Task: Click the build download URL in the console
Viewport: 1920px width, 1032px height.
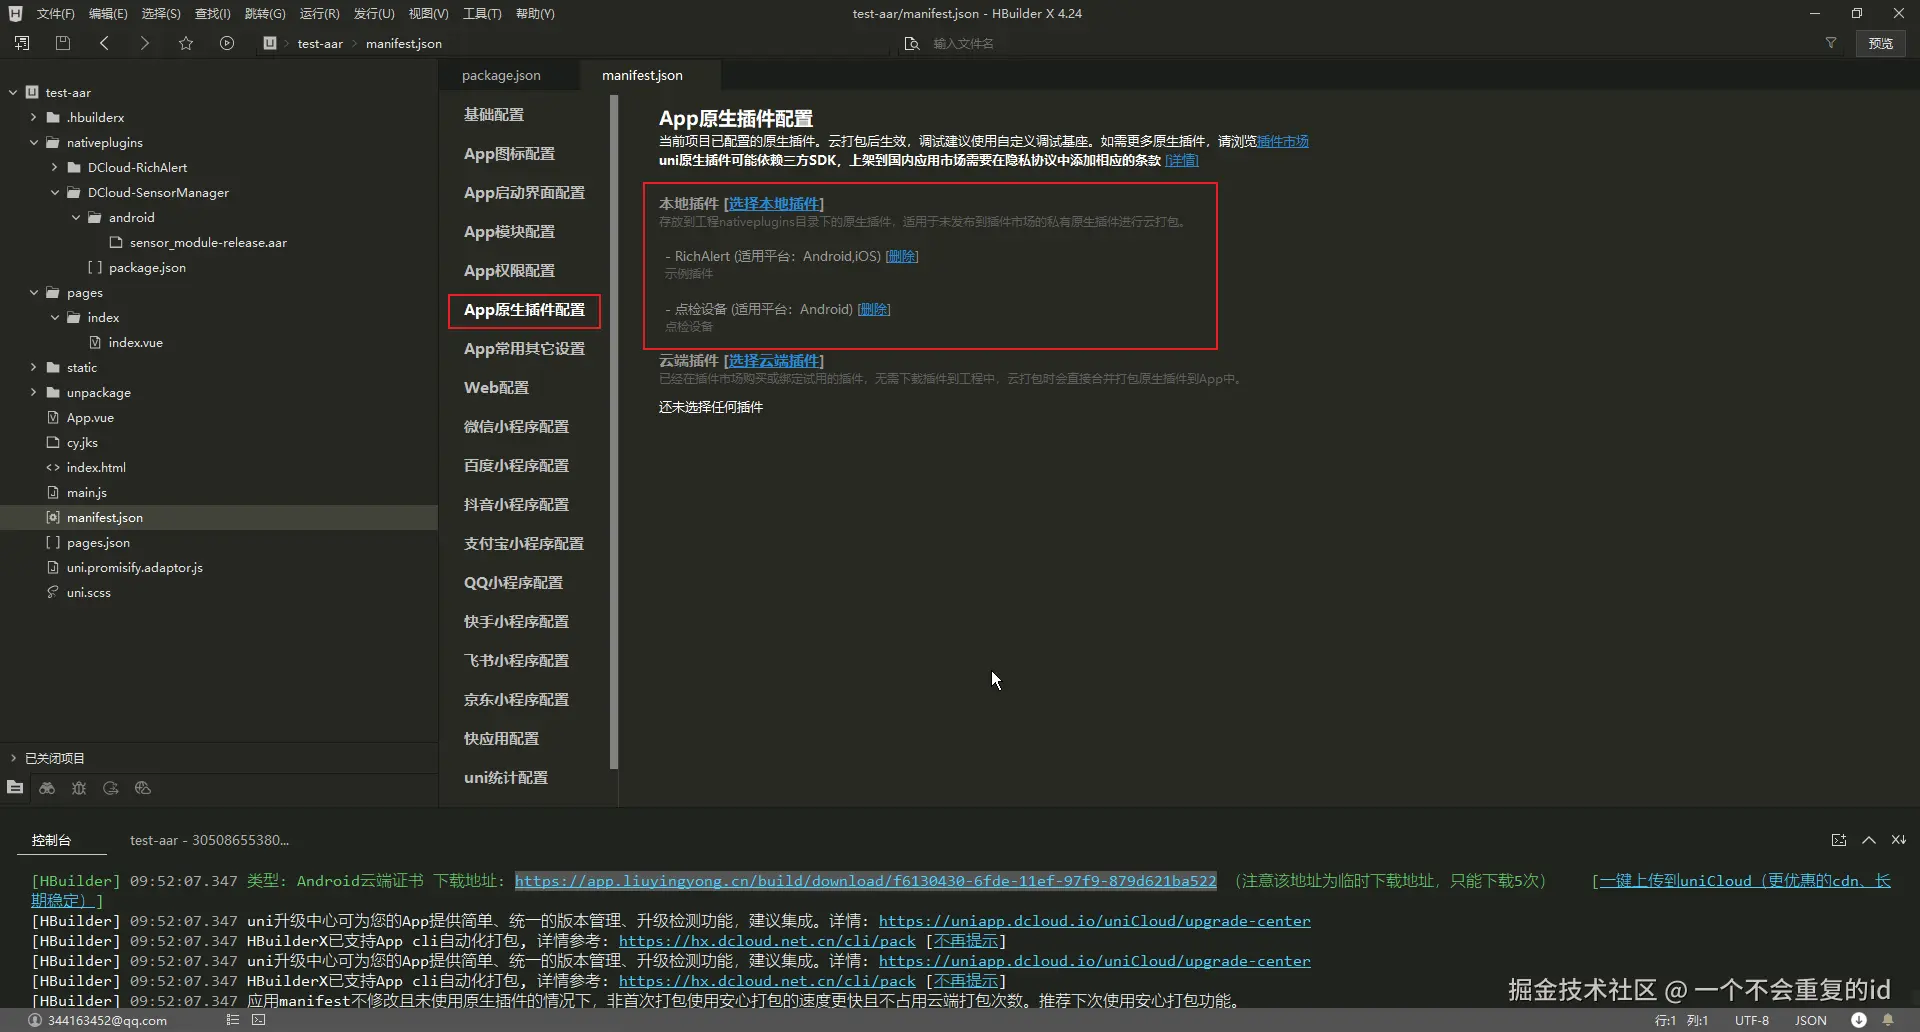Action: [x=866, y=881]
